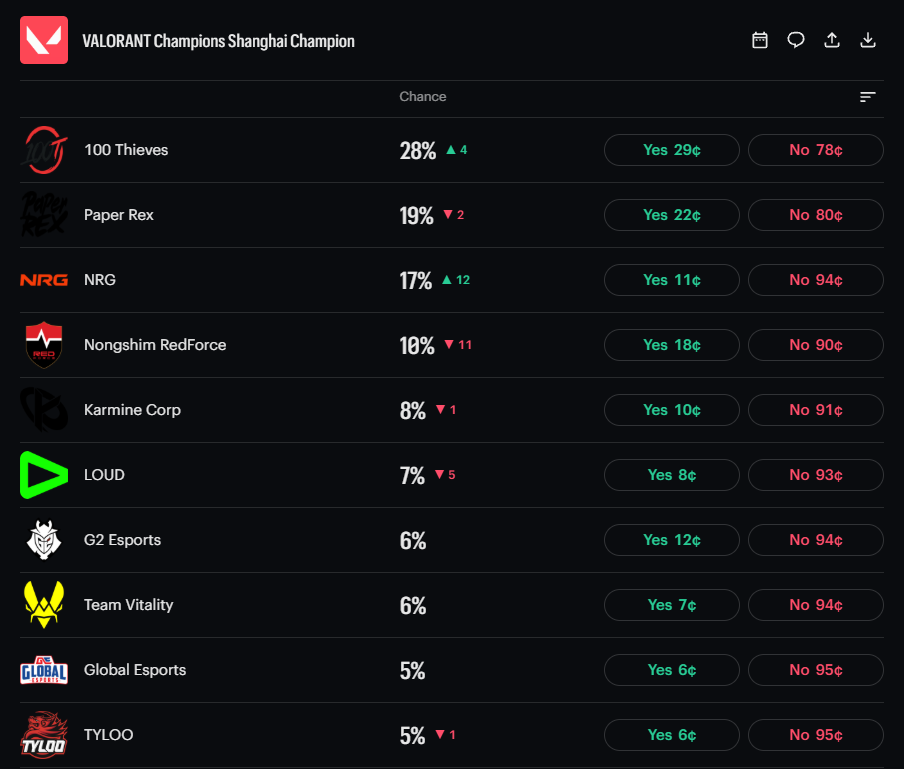Buy Yes 8¢ for LOUD
The height and width of the screenshot is (769, 904).
(672, 475)
